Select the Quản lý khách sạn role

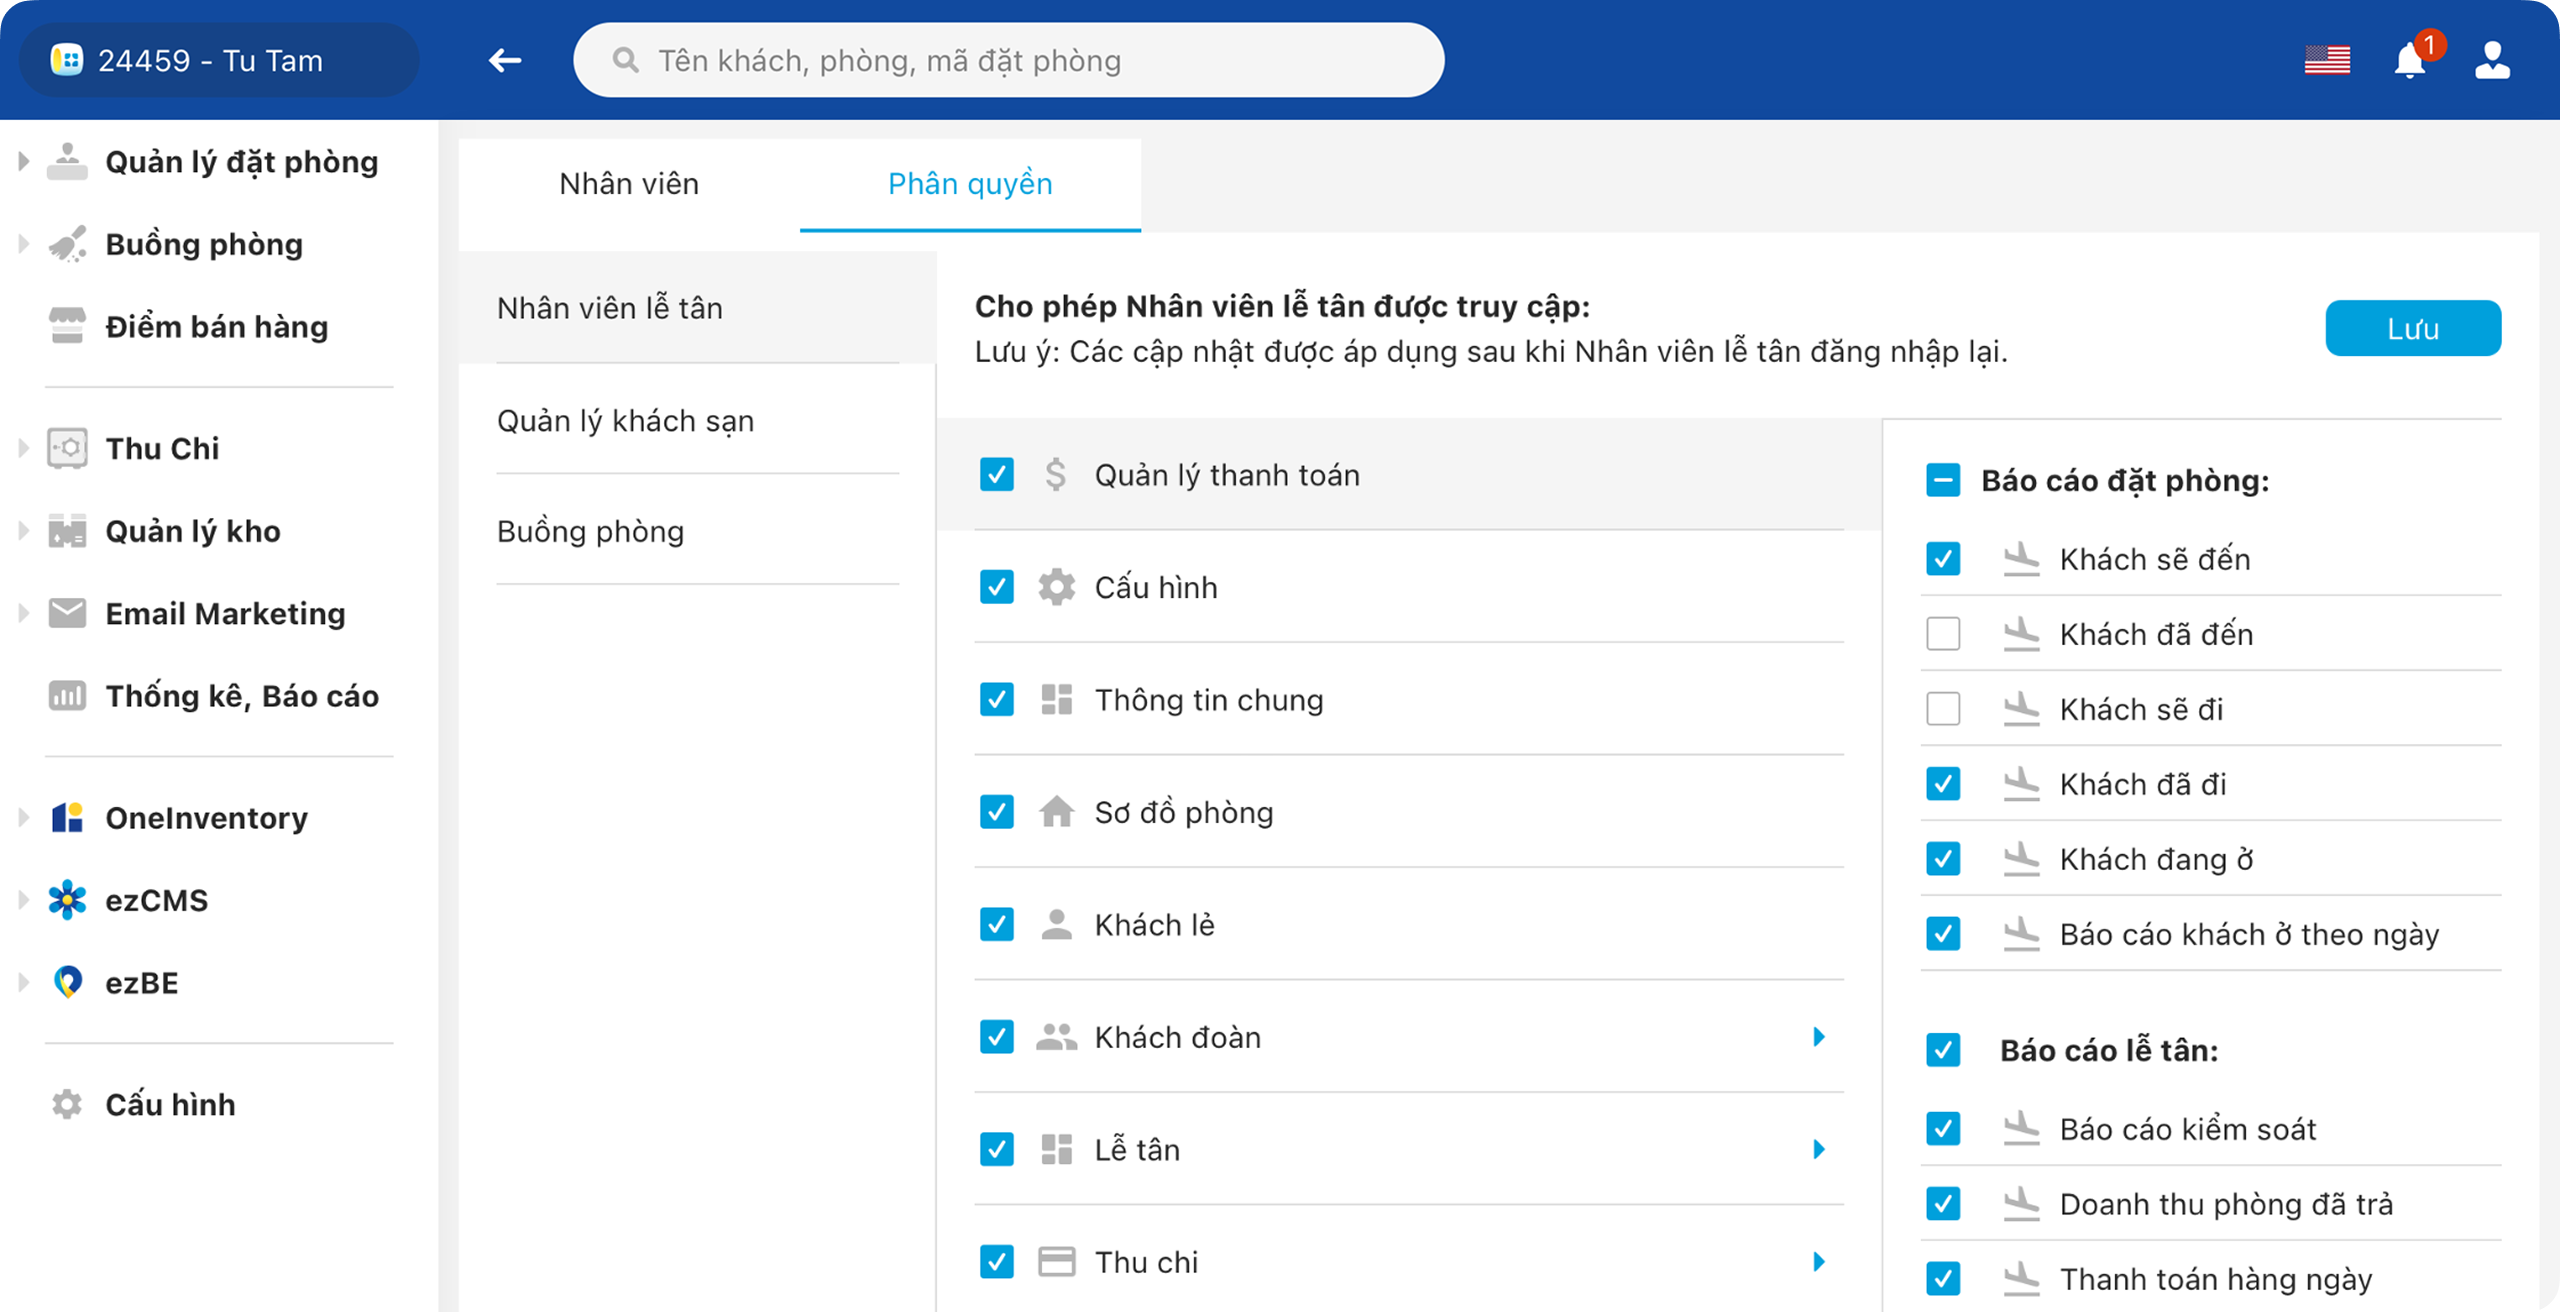click(x=626, y=421)
